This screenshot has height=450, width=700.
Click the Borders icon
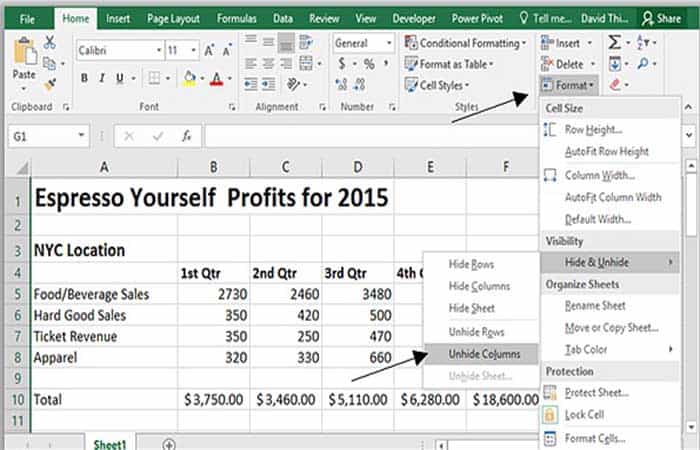coord(154,79)
